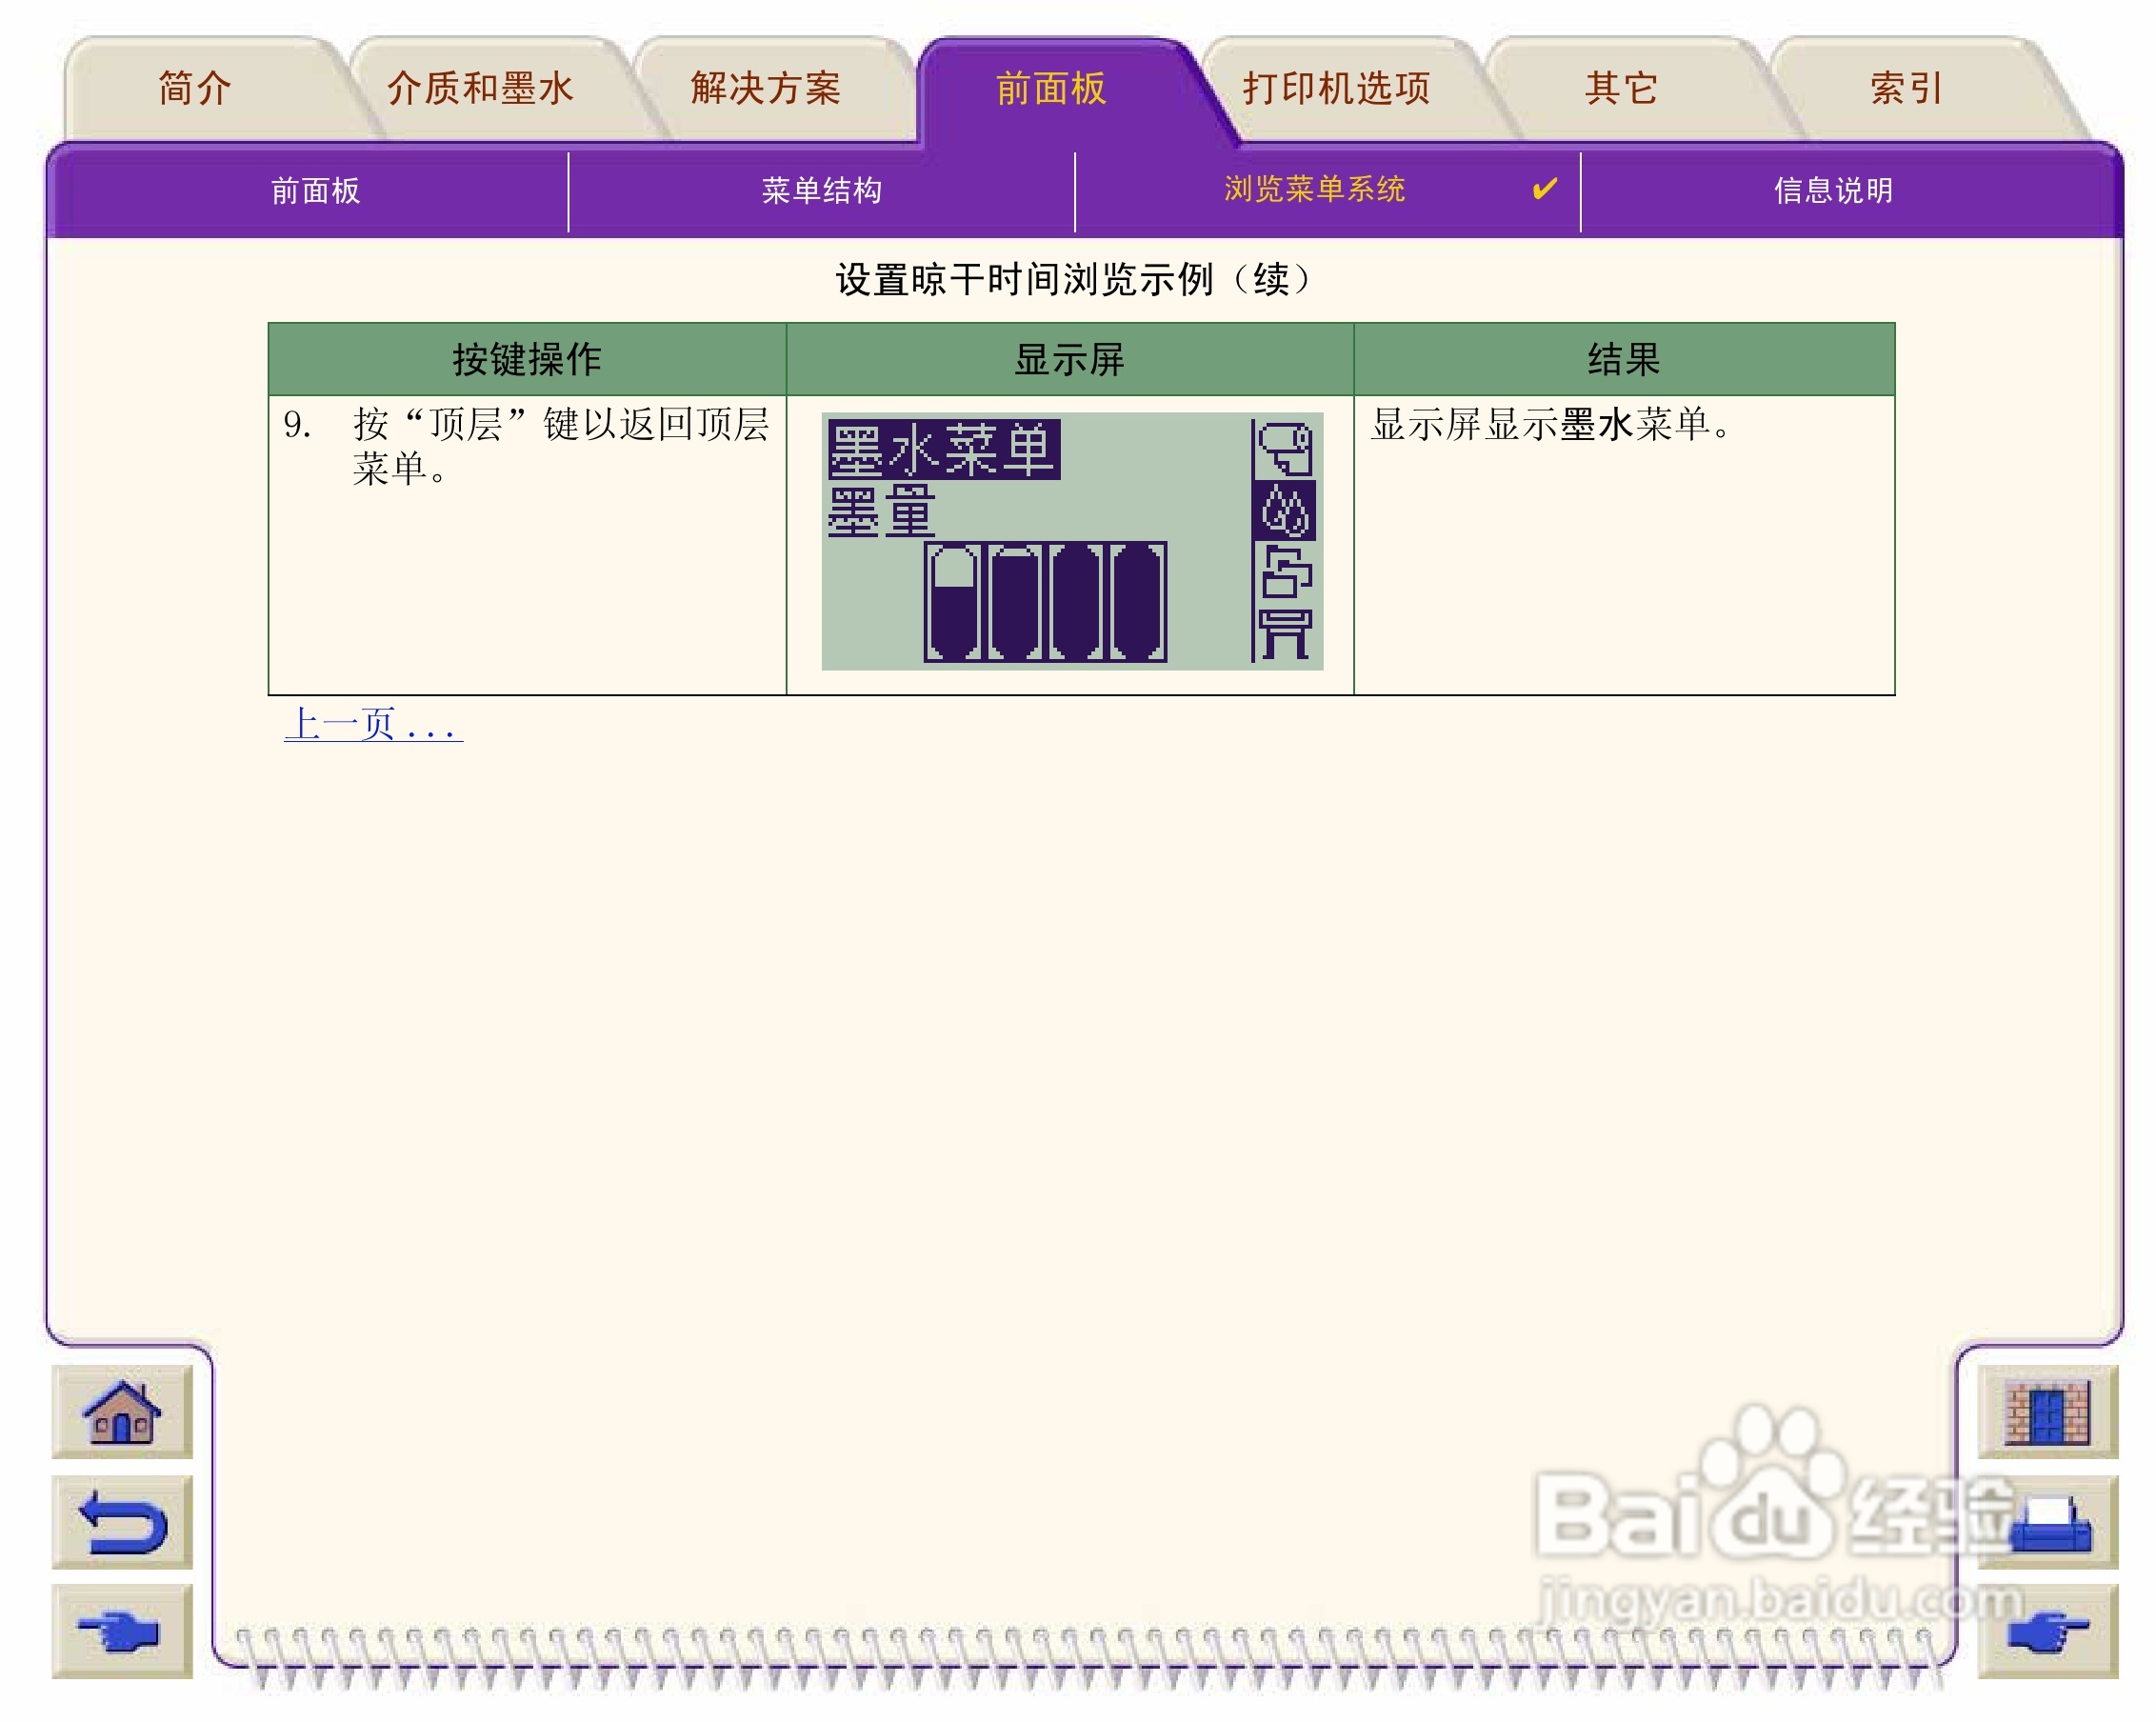
Task: Follow the 上一页 link
Action: tap(372, 724)
